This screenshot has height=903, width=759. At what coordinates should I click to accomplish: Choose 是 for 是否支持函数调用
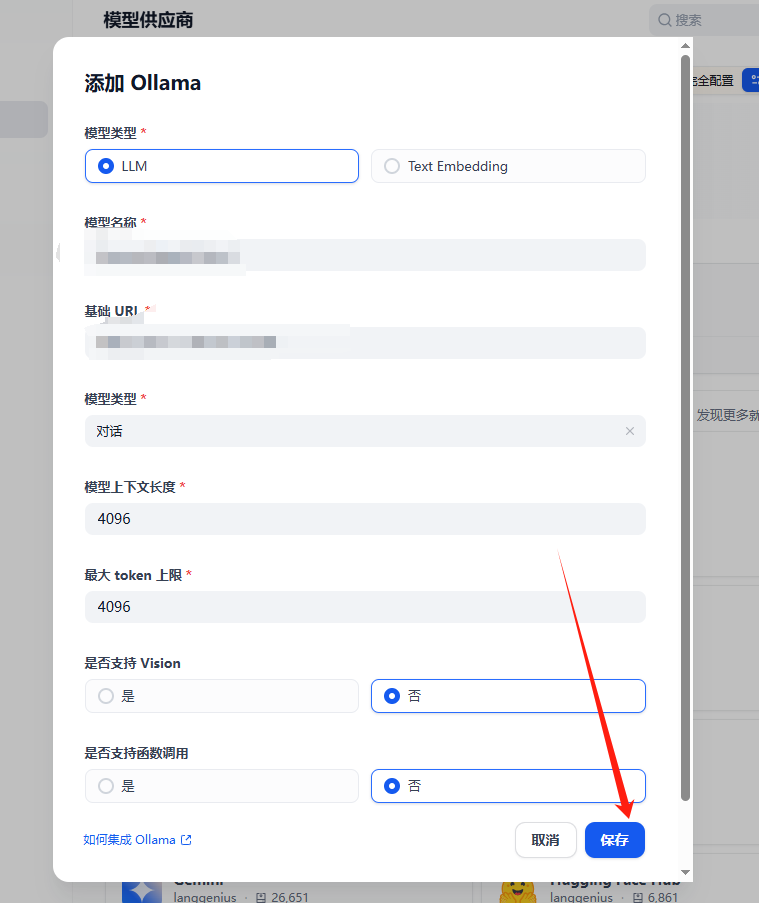[x=222, y=786]
